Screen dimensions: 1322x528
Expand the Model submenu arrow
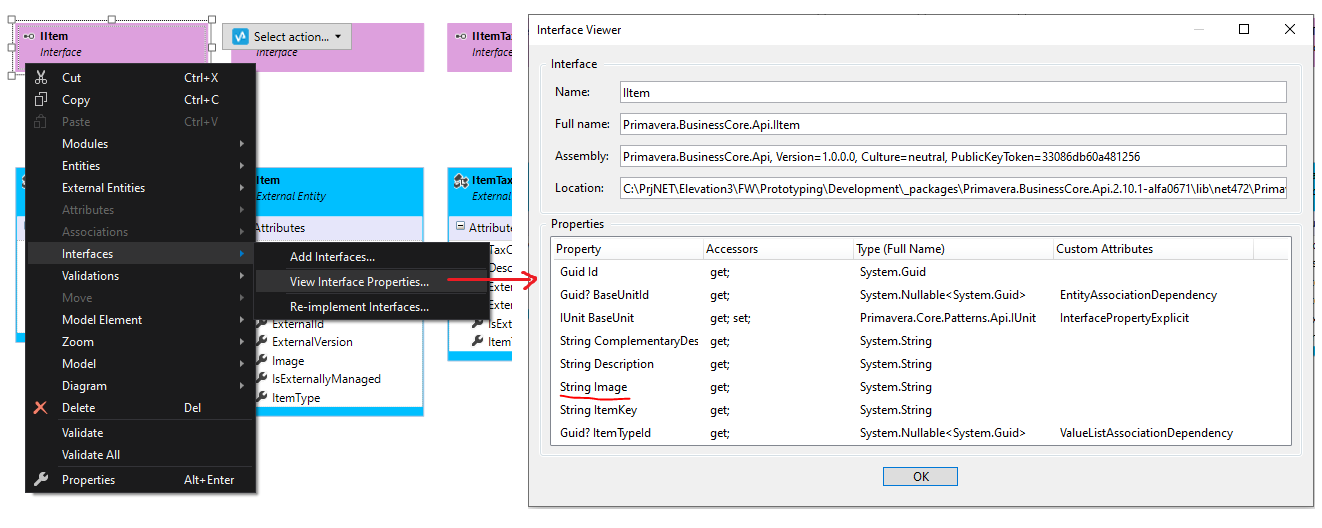pos(242,364)
